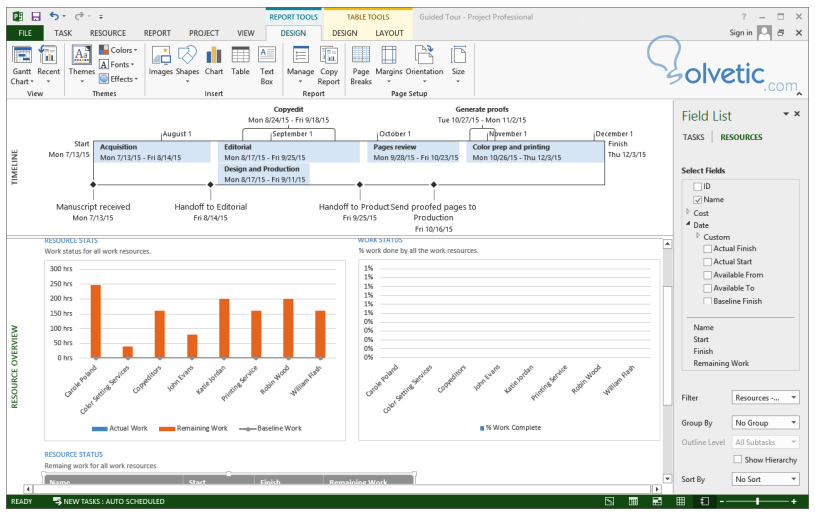Click the Copy Report icon

click(328, 63)
